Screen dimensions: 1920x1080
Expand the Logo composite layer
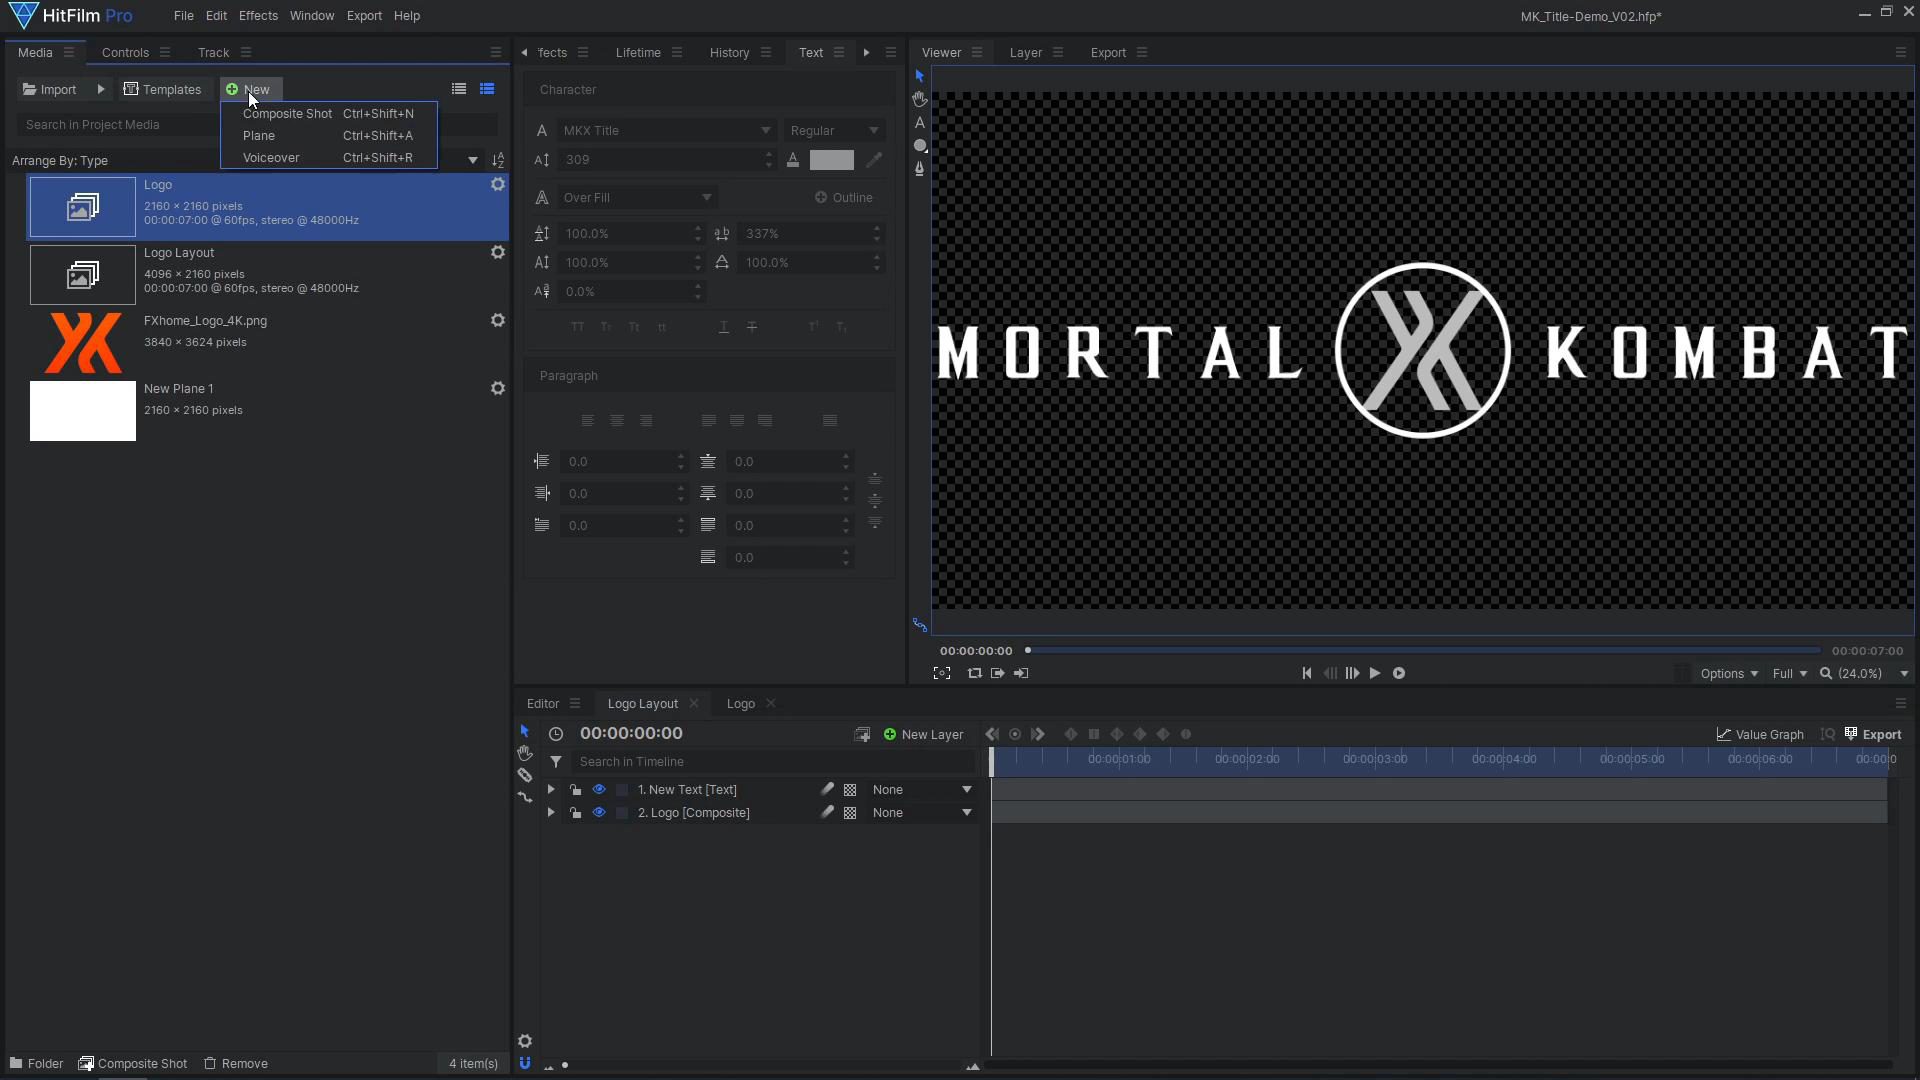tap(551, 813)
